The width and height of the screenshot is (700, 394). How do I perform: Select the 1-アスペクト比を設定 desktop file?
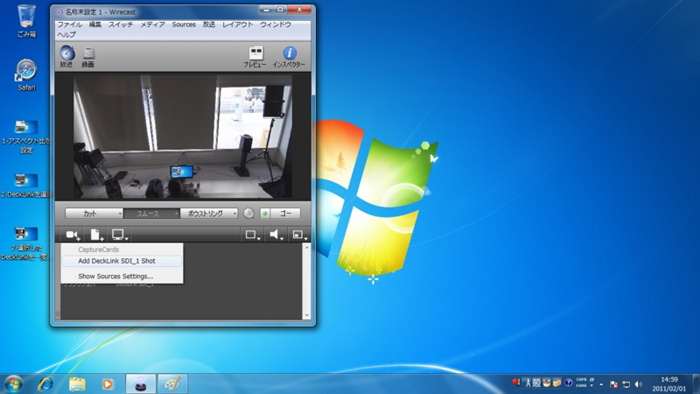point(26,137)
